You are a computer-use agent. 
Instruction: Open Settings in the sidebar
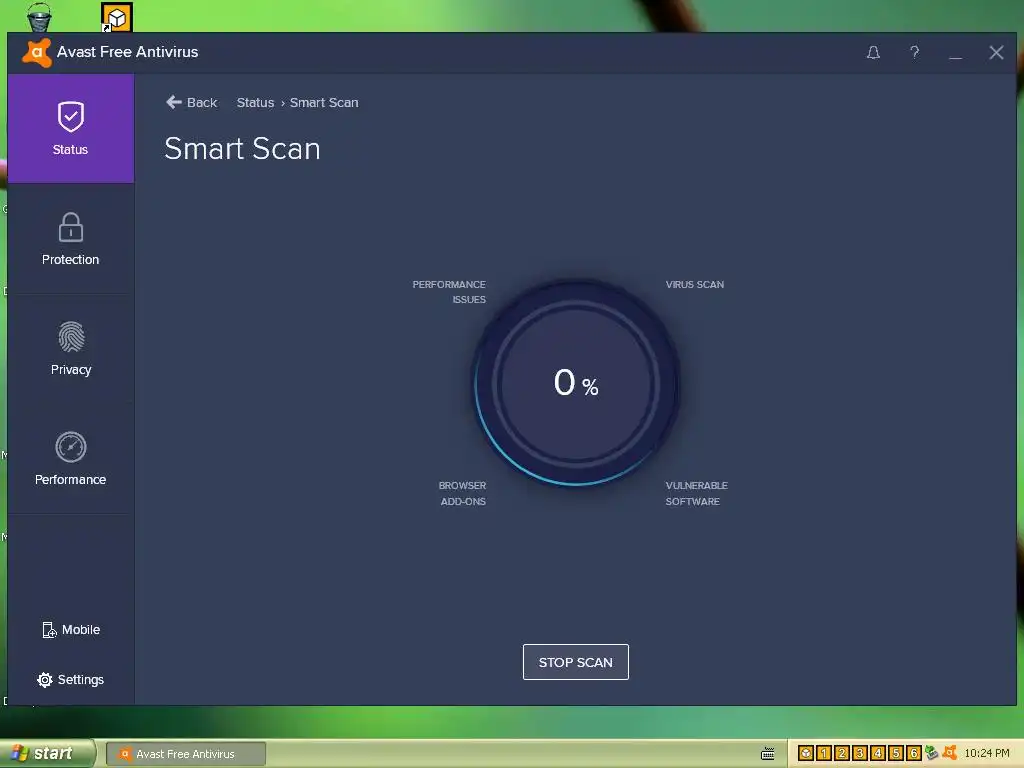pyautogui.click(x=71, y=680)
